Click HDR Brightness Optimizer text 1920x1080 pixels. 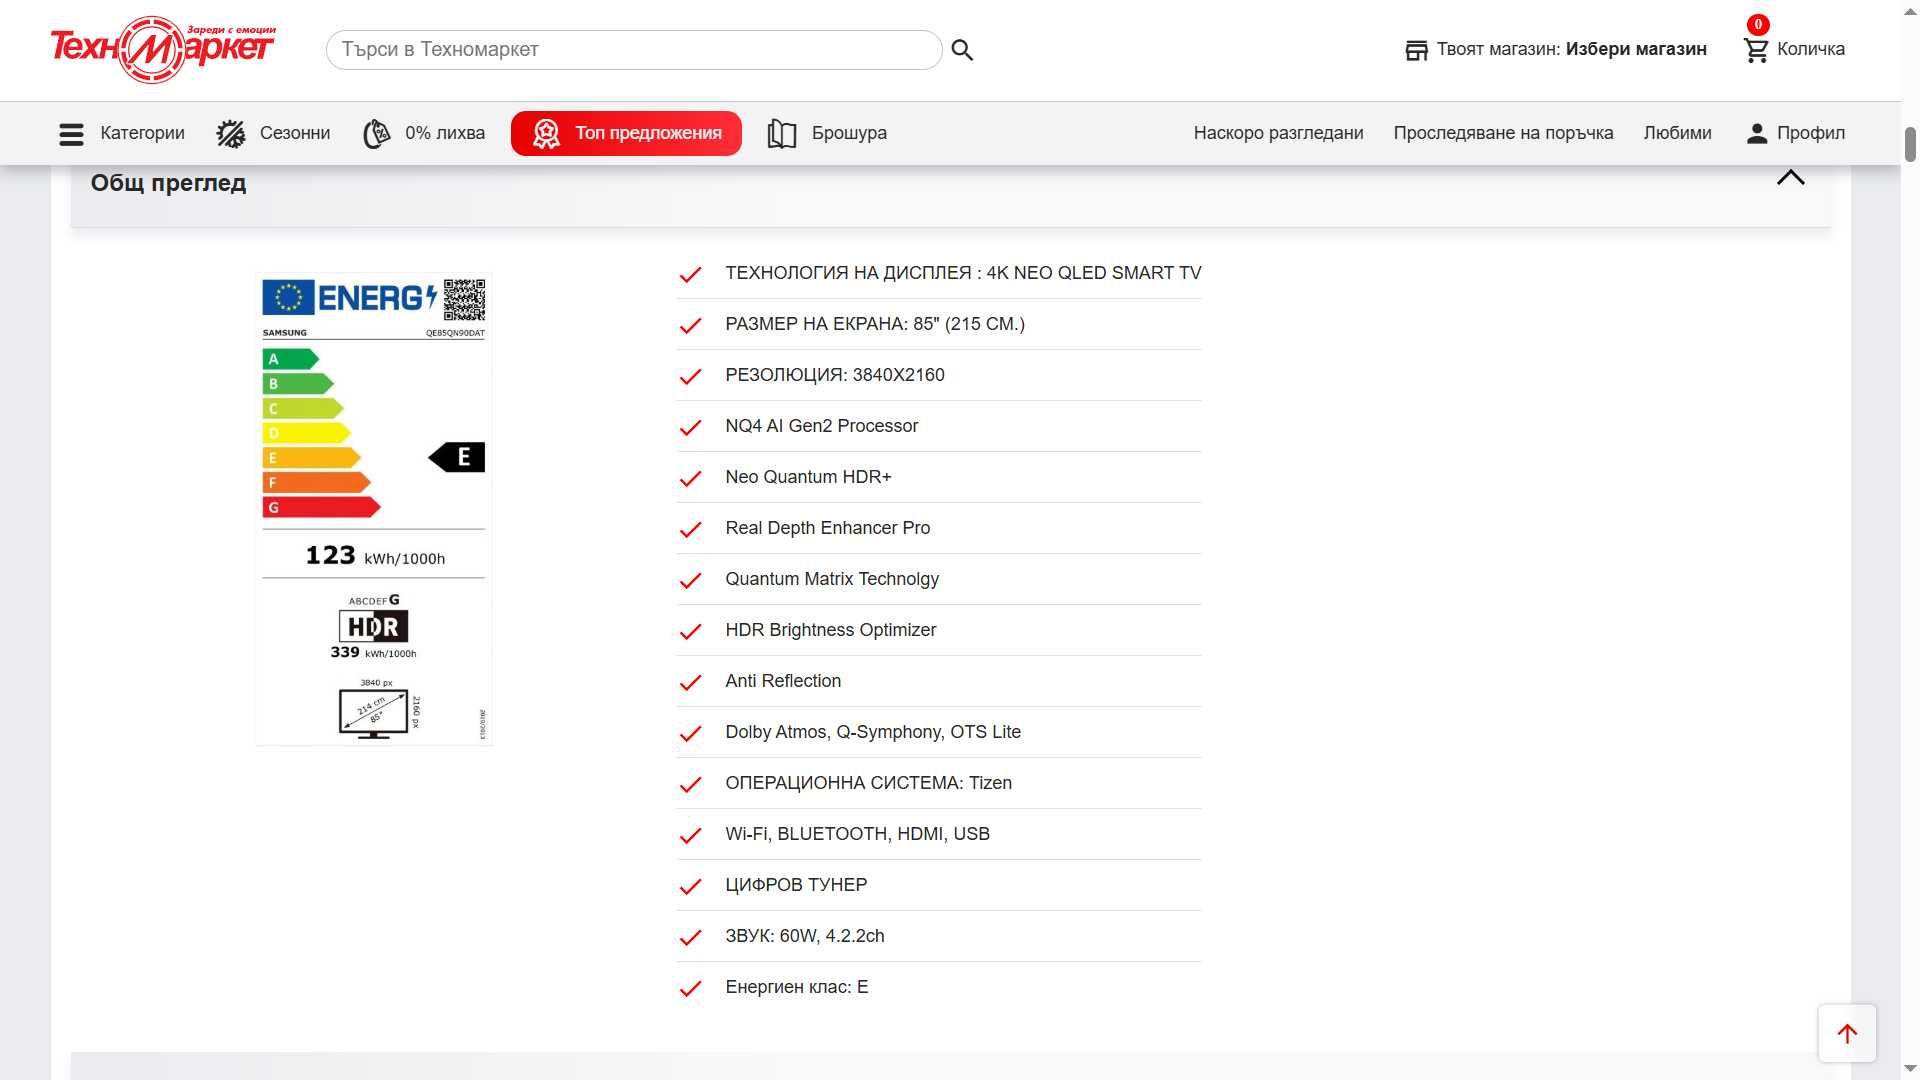click(x=831, y=630)
